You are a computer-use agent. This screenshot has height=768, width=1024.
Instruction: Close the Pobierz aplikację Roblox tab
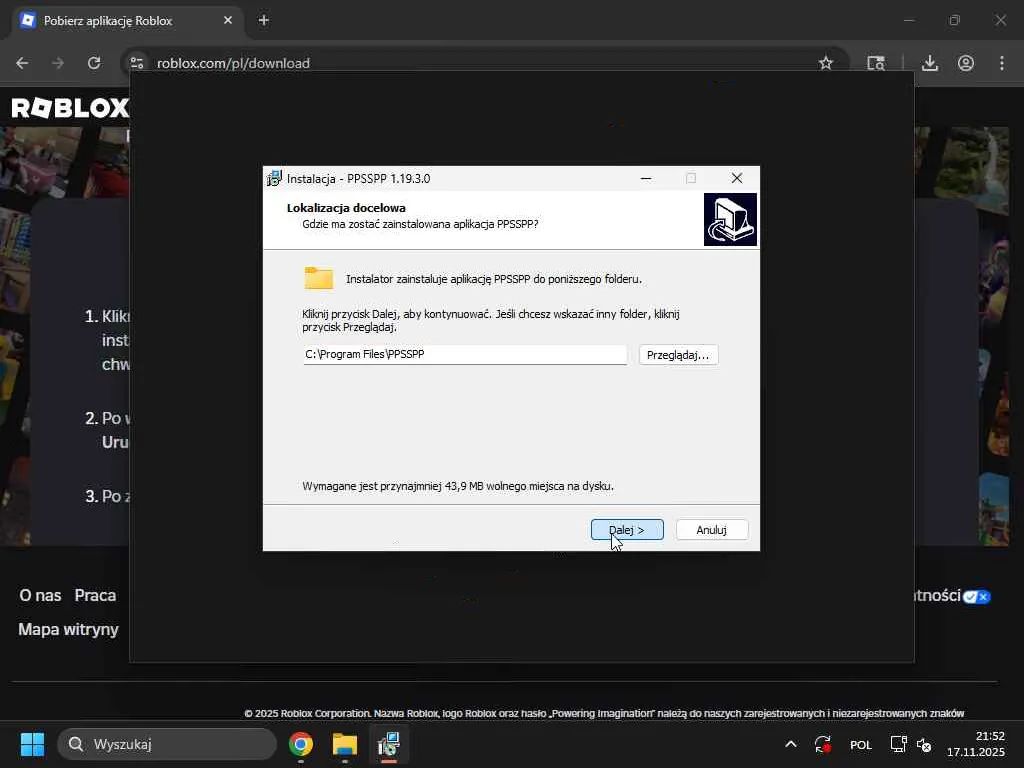[228, 20]
